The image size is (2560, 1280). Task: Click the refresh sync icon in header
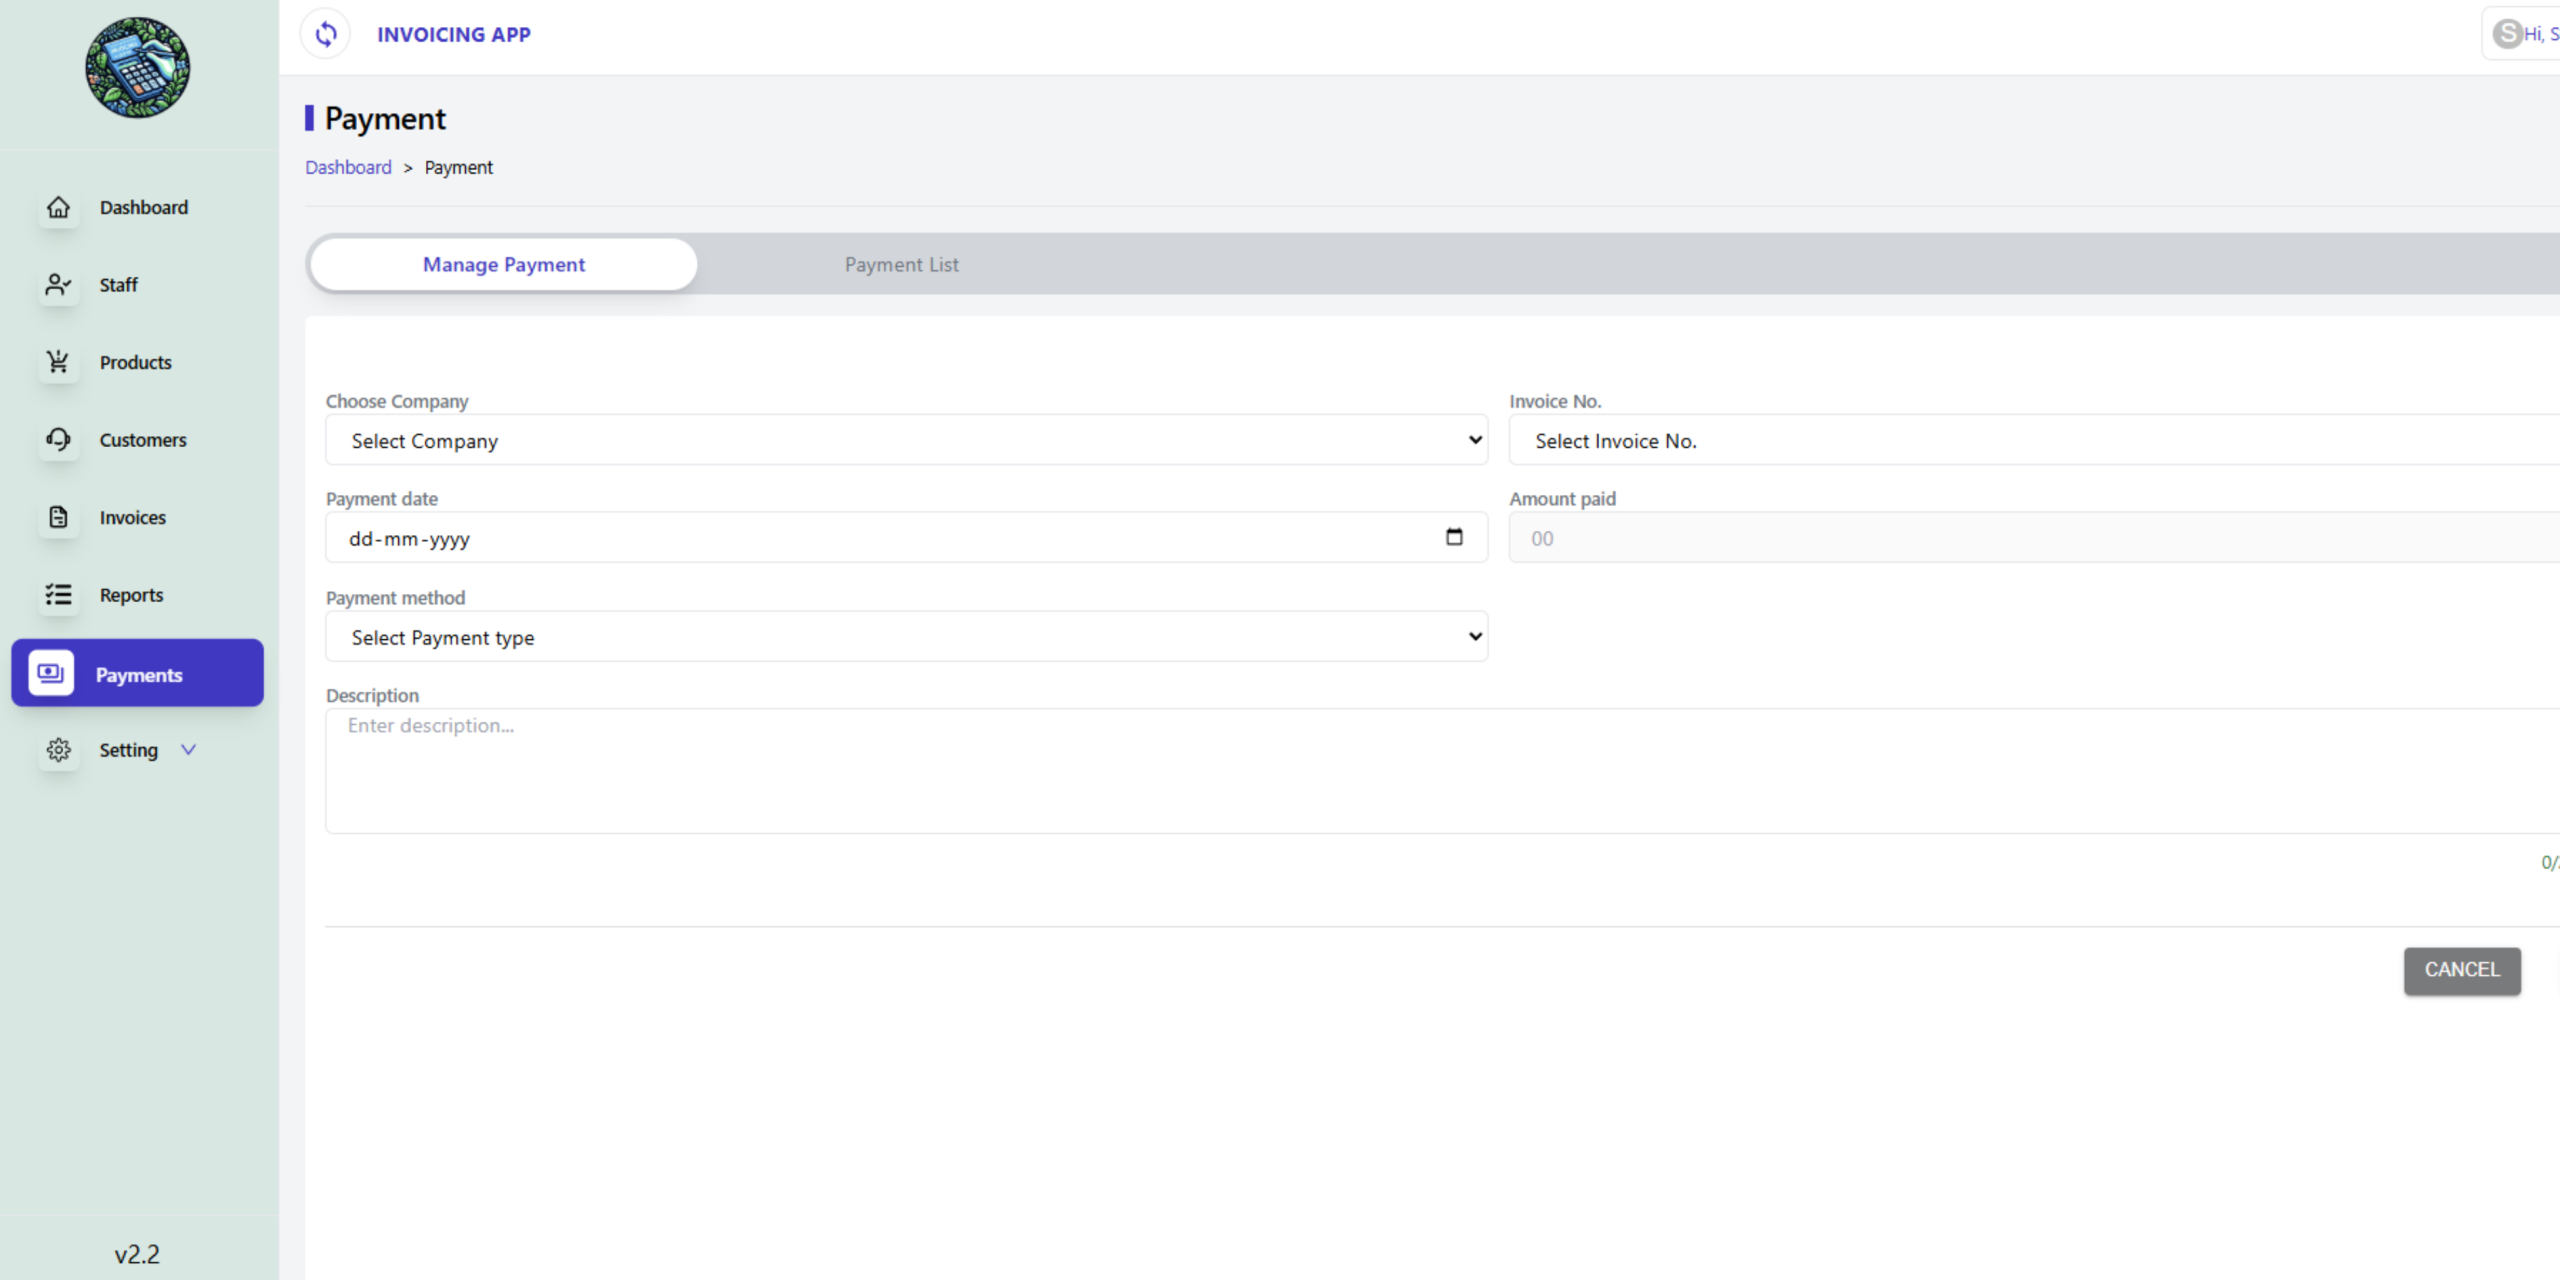[x=326, y=34]
